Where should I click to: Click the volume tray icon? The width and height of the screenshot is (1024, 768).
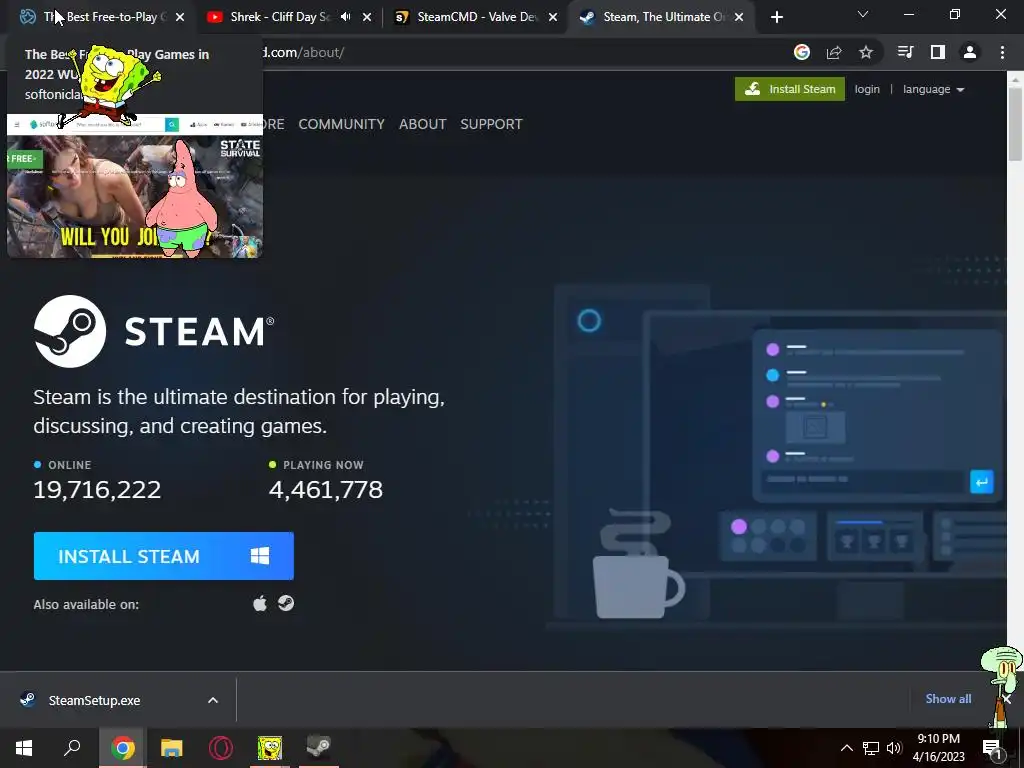click(894, 748)
